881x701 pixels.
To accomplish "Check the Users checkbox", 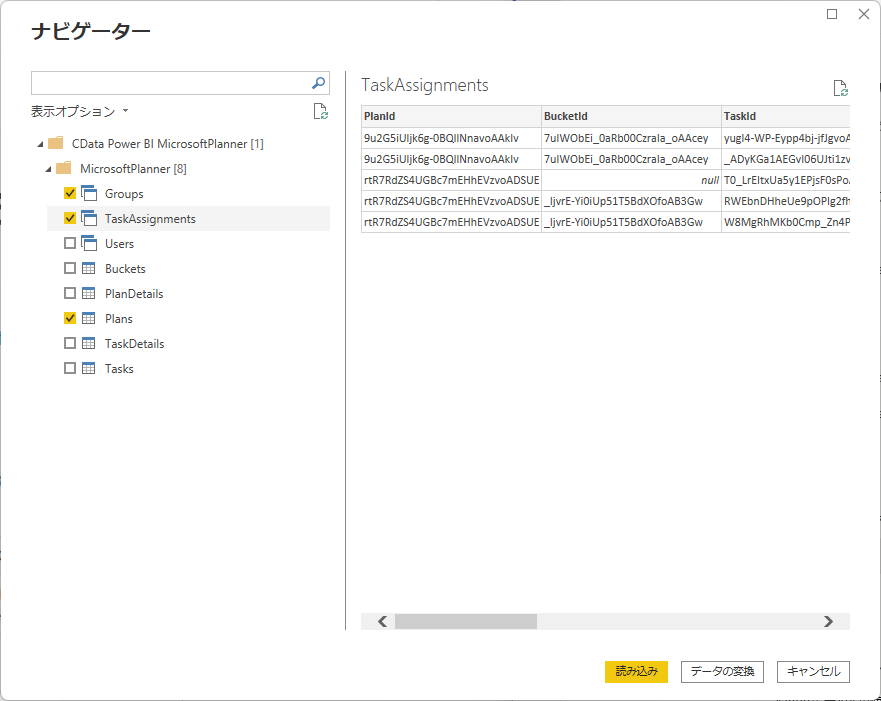I will click(70, 243).
